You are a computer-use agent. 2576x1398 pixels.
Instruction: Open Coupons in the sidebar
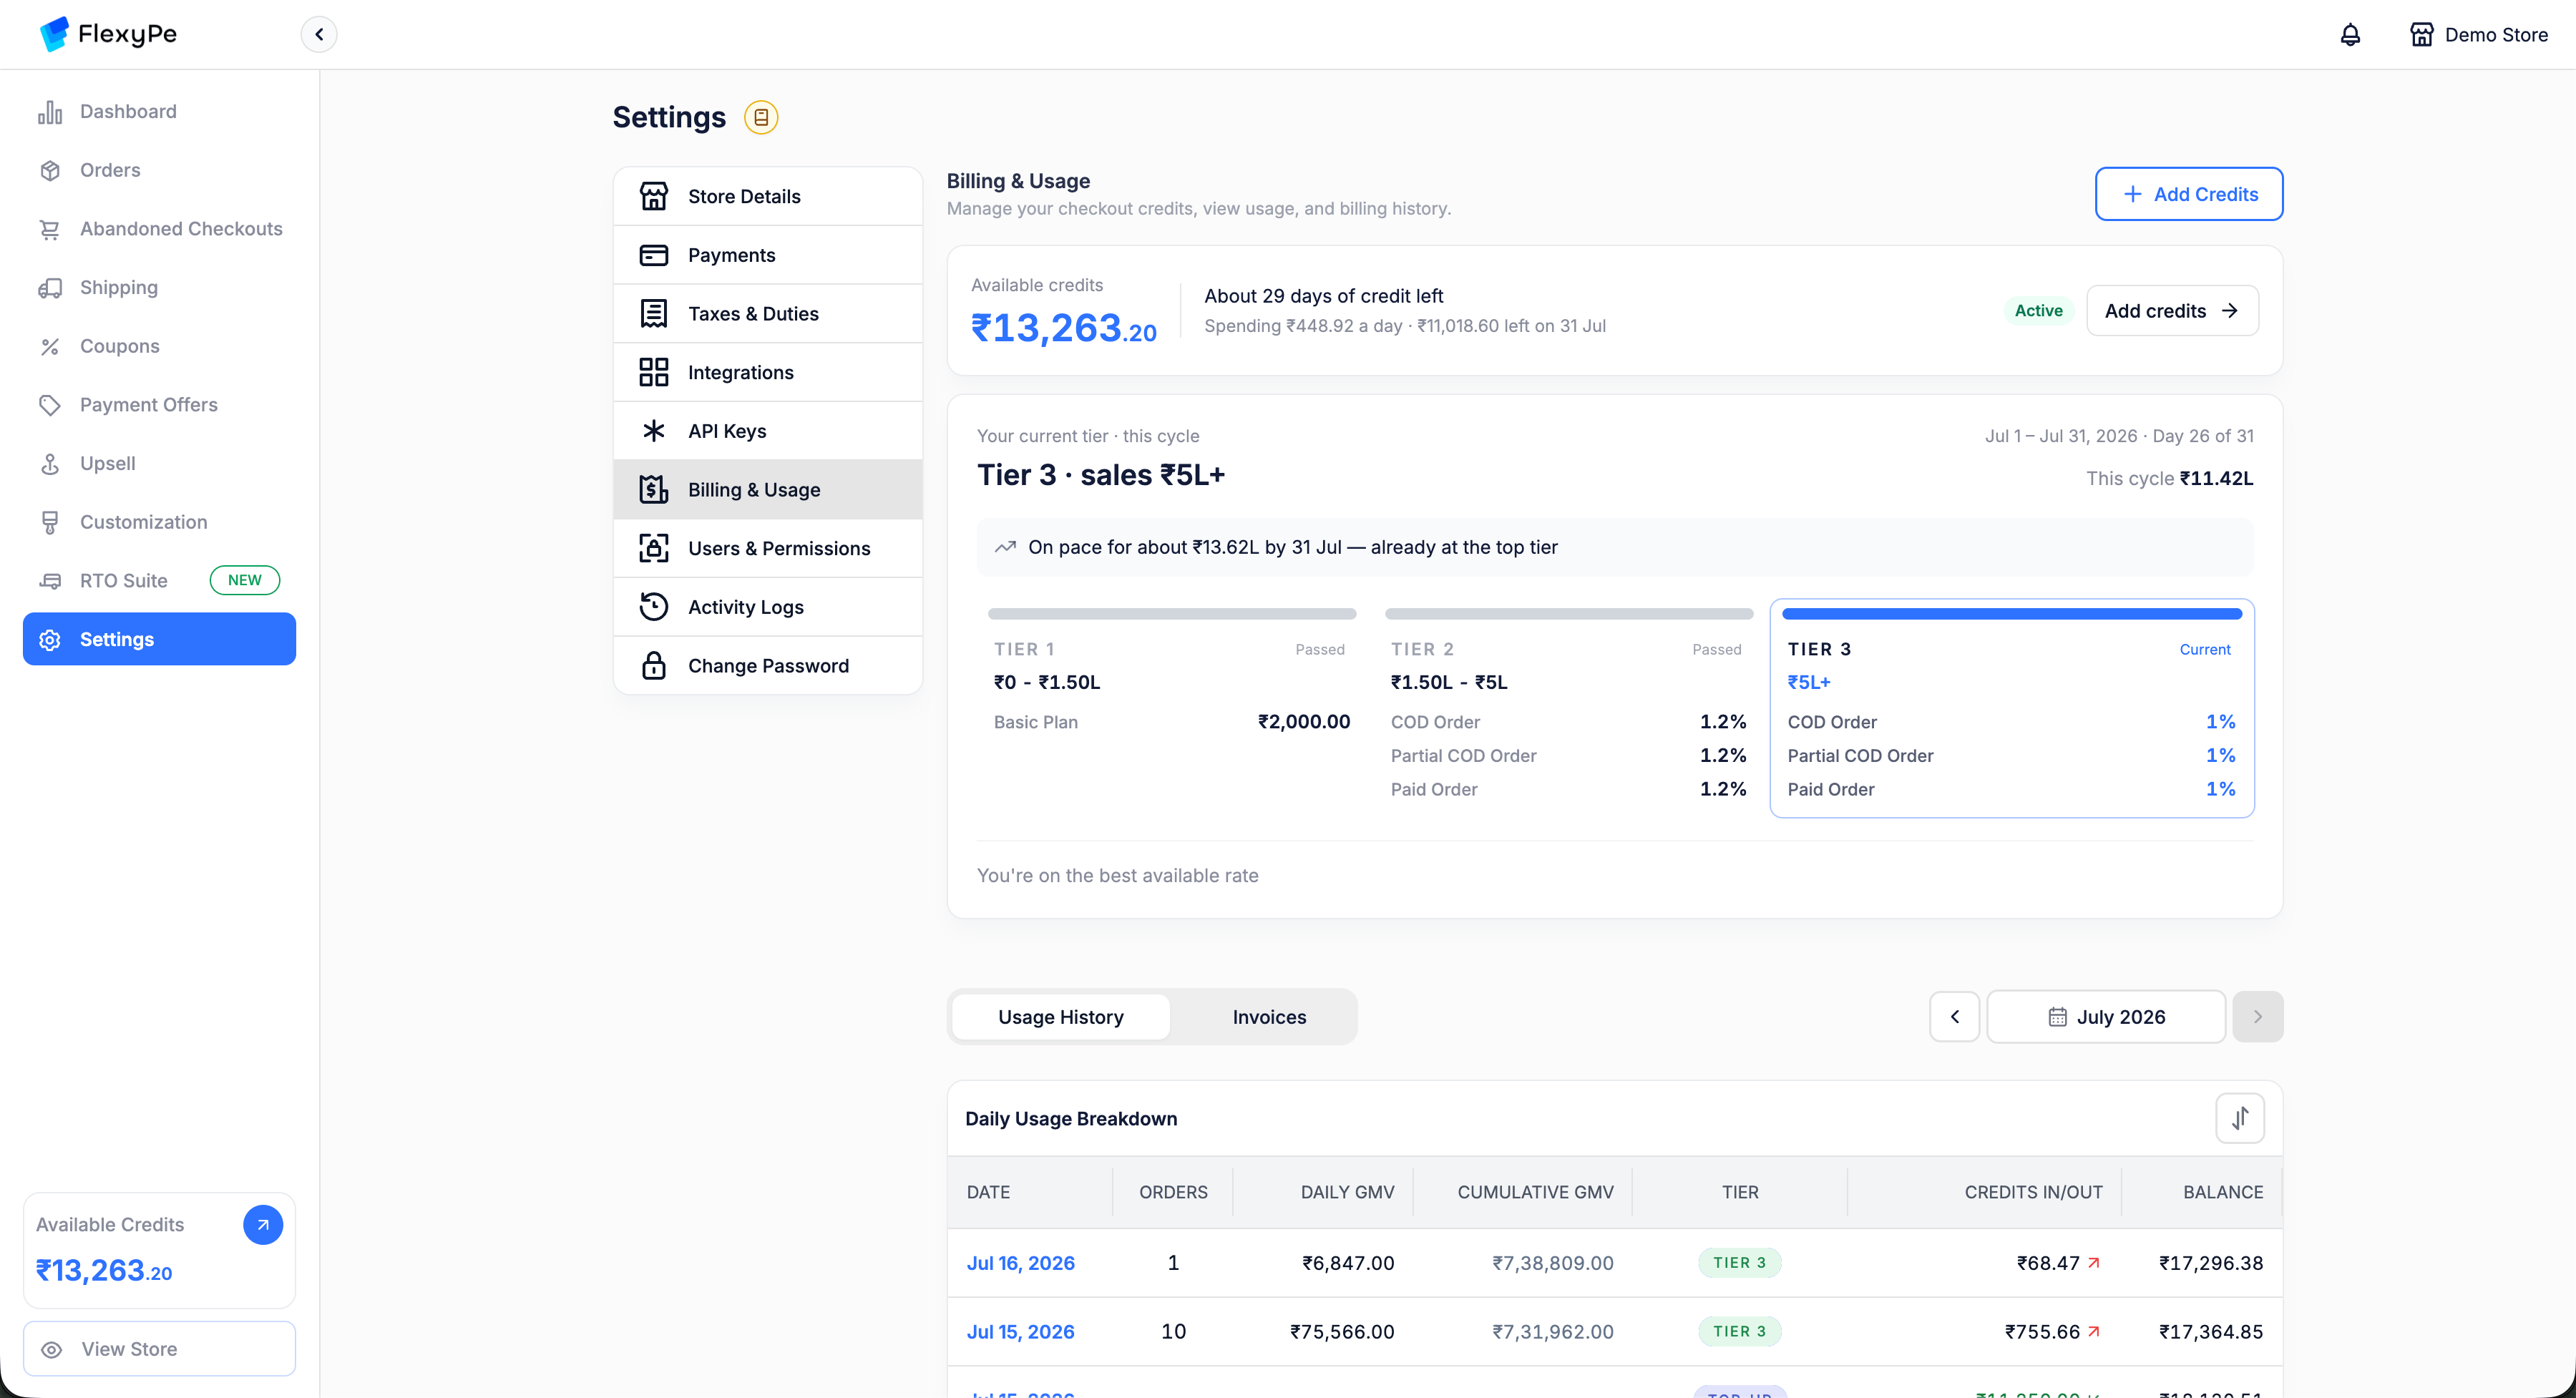tap(159, 346)
